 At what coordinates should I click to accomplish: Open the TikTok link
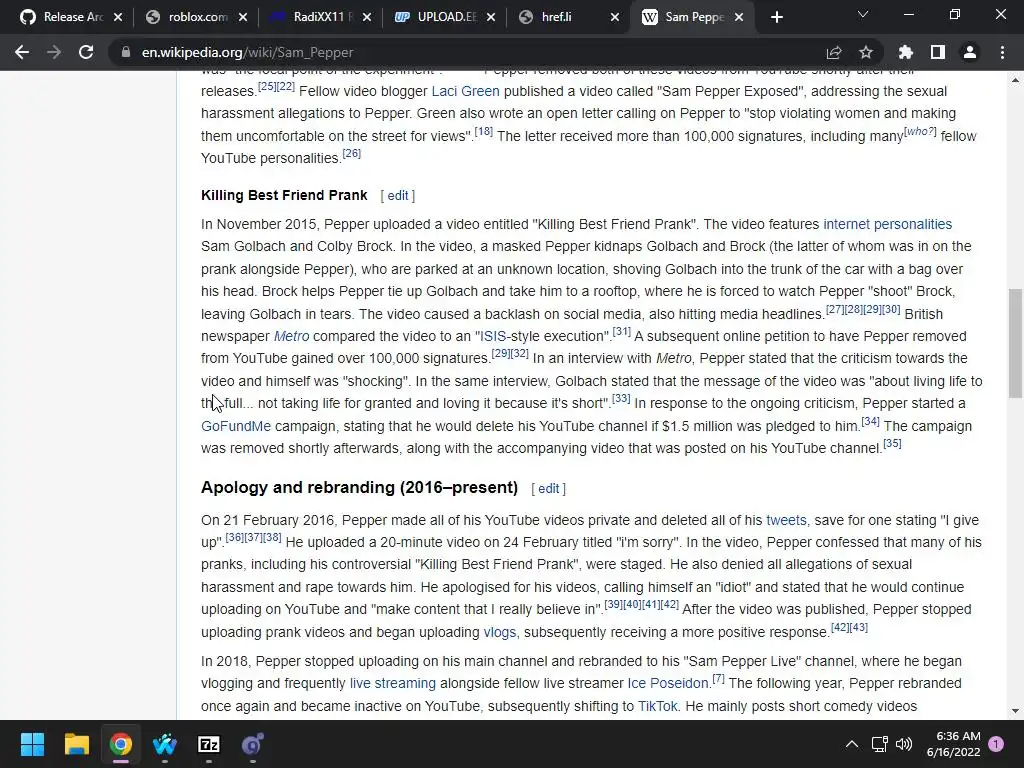[x=658, y=706]
